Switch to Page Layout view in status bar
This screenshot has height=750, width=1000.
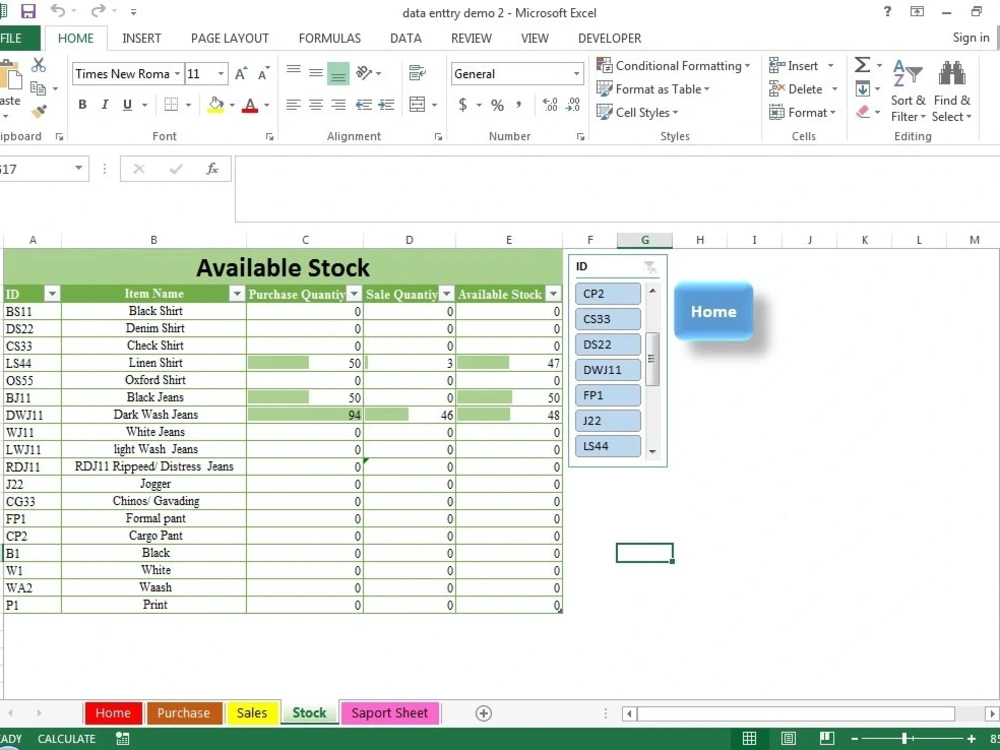pos(788,739)
